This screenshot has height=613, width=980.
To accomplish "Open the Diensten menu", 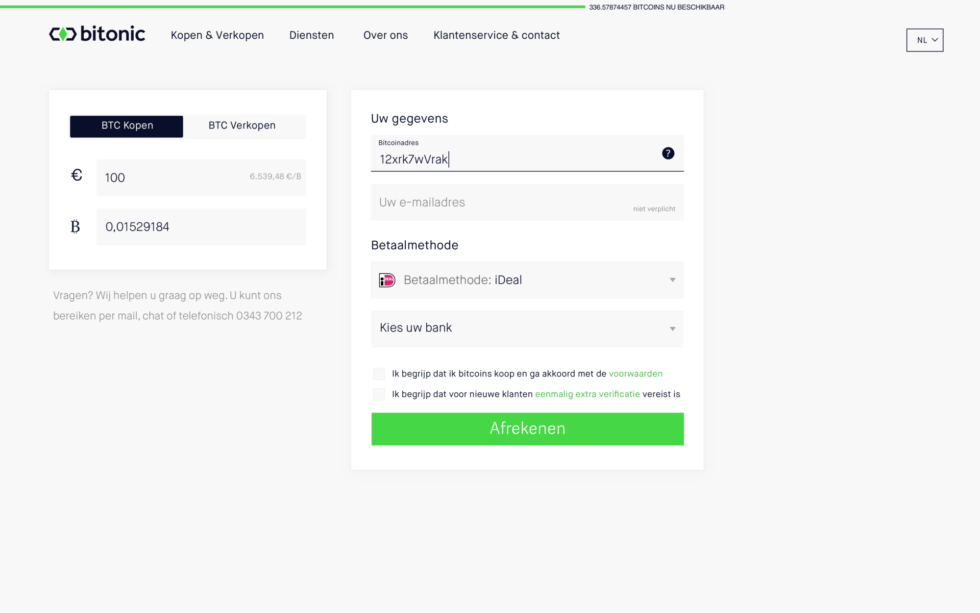I will 311,36.
